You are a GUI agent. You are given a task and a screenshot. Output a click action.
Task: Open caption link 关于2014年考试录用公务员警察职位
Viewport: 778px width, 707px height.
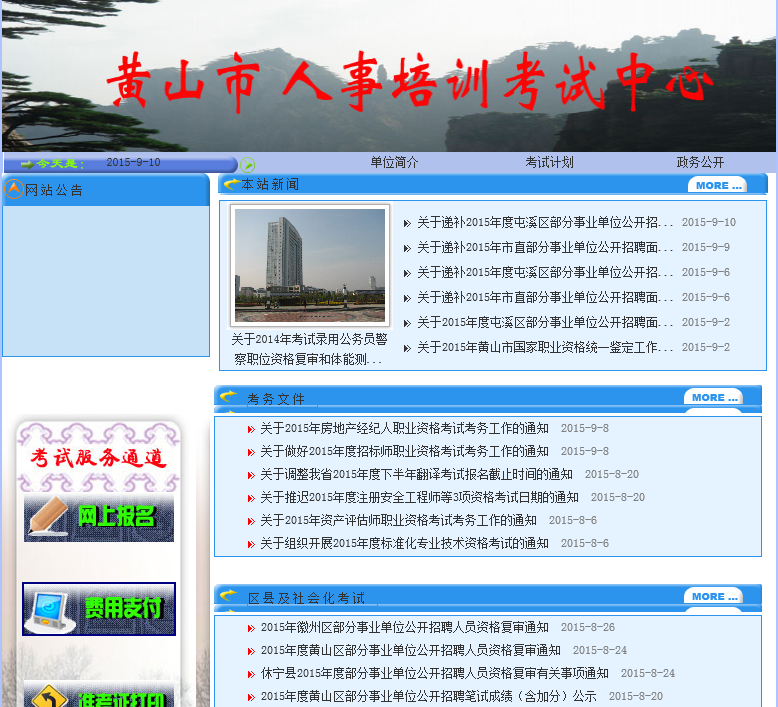(309, 349)
